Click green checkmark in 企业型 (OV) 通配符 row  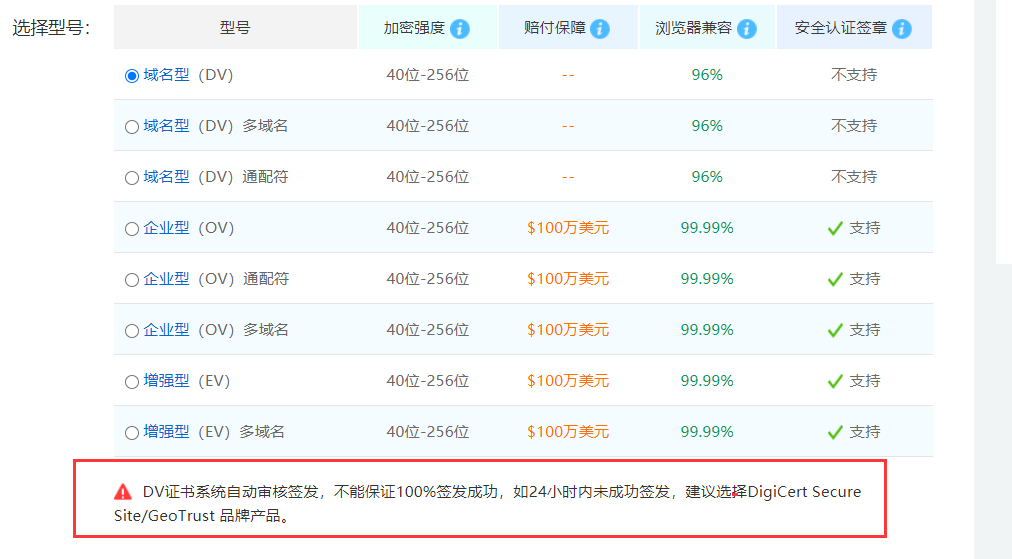pyautogui.click(x=835, y=279)
